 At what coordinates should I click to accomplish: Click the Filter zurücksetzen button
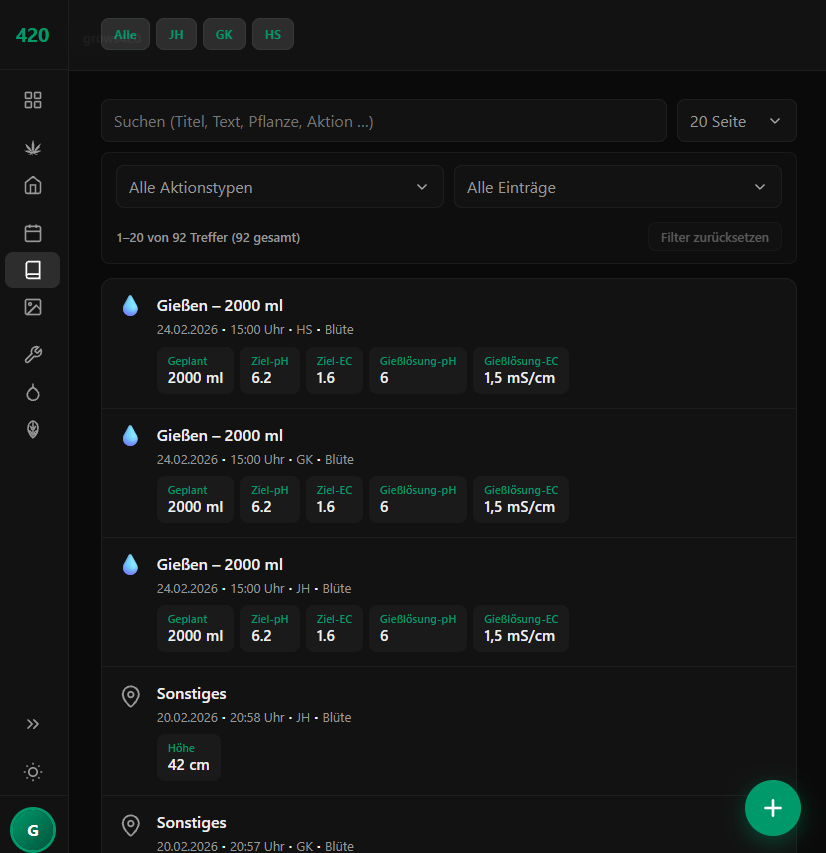[x=714, y=237]
